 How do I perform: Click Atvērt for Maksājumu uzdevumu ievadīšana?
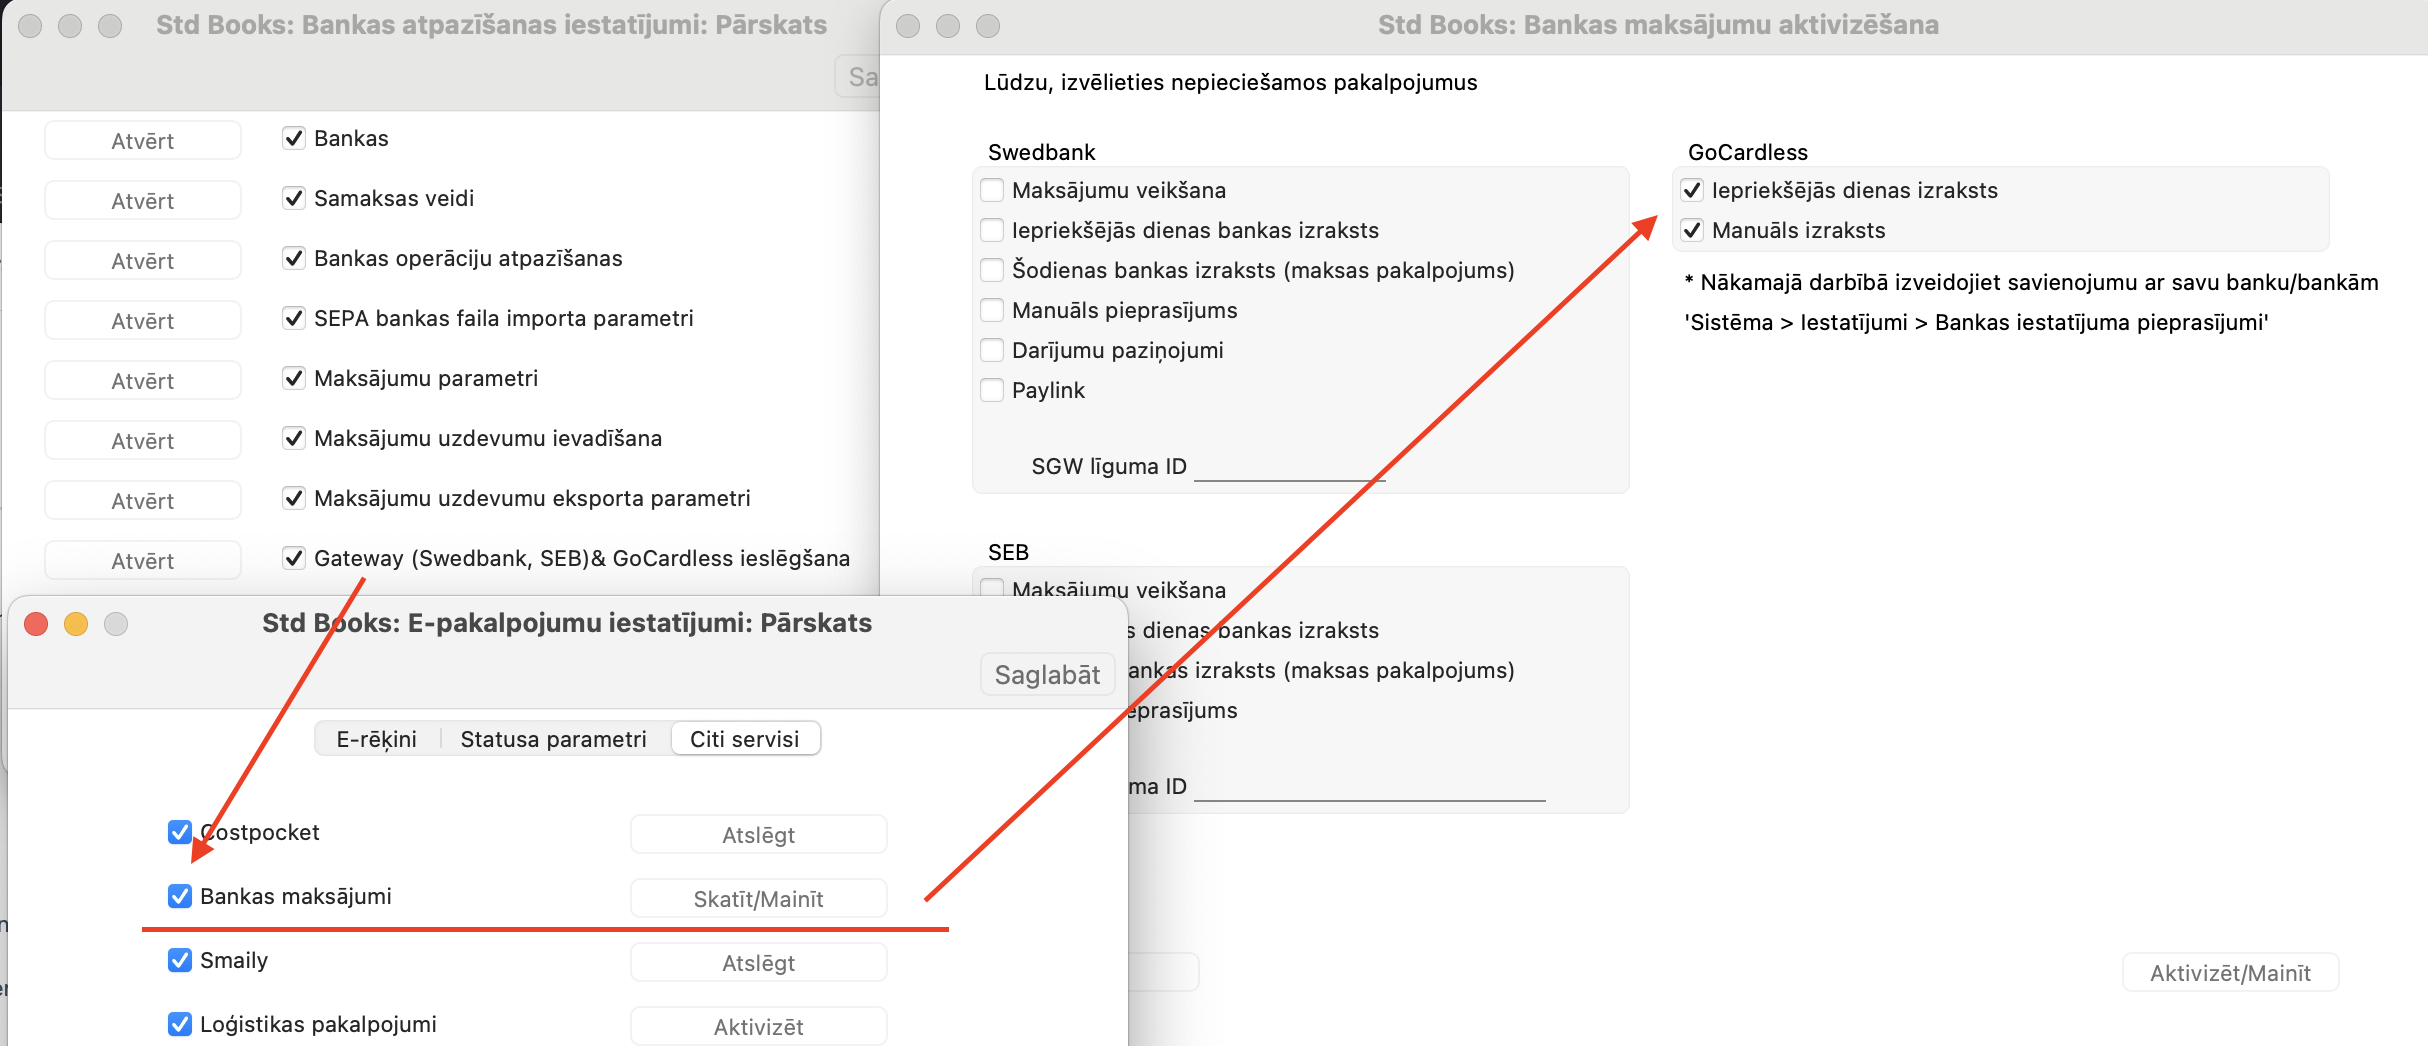(143, 441)
